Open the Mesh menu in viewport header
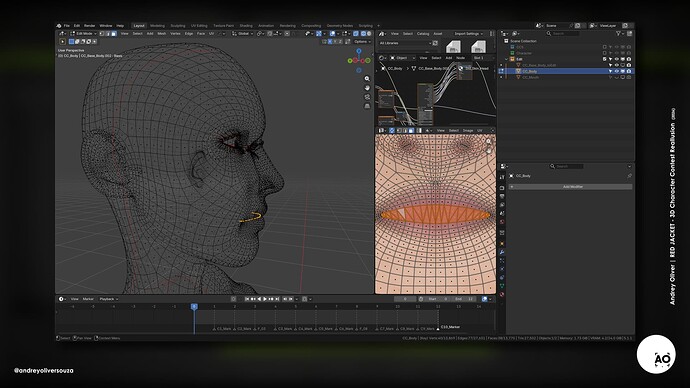The width and height of the screenshot is (690, 388). click(x=161, y=33)
